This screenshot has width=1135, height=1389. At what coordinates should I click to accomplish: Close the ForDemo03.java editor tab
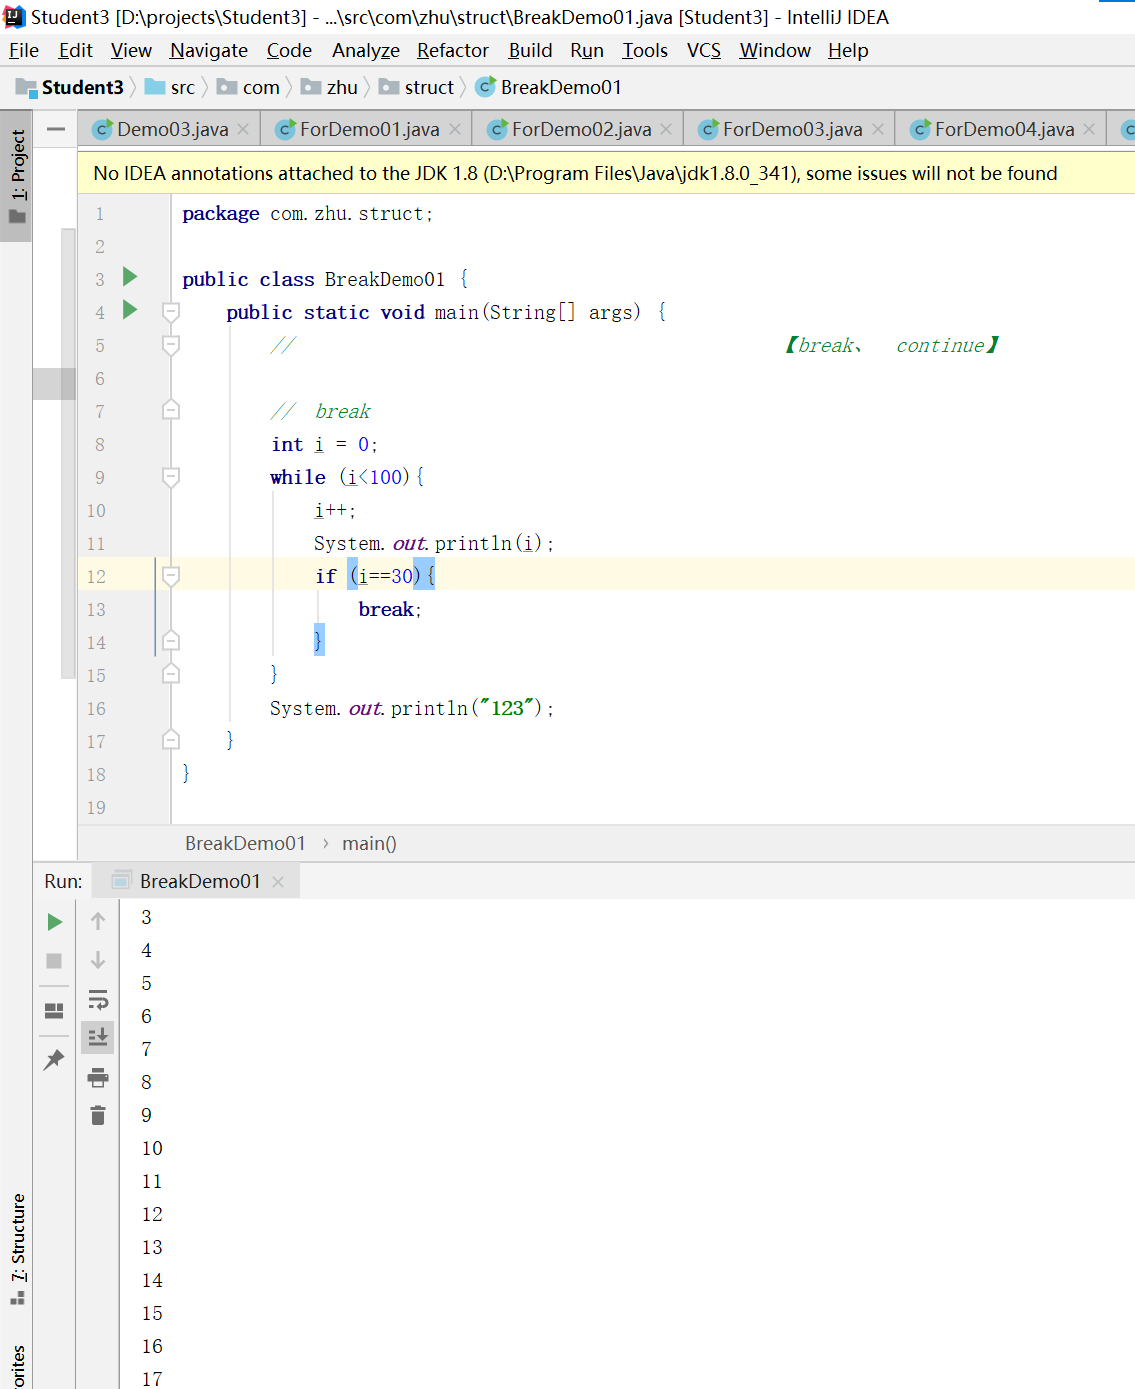(878, 129)
